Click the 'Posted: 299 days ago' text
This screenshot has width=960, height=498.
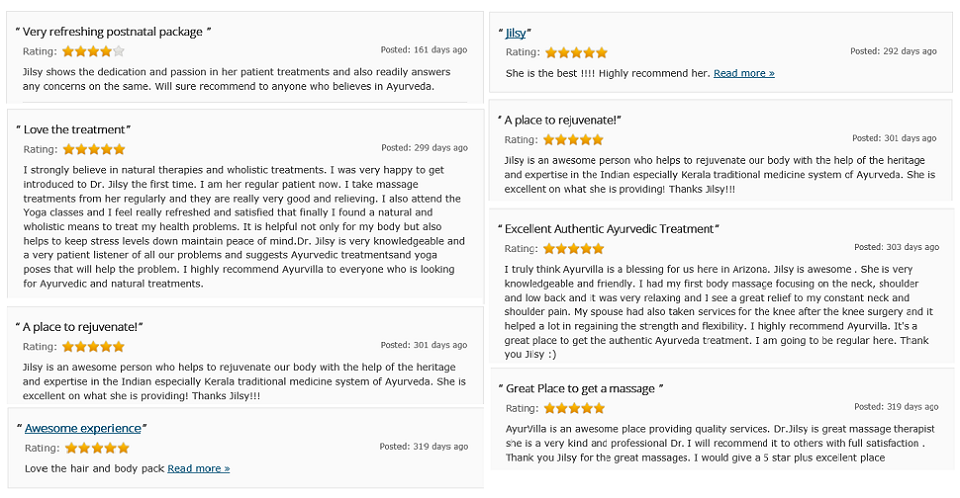coord(424,148)
